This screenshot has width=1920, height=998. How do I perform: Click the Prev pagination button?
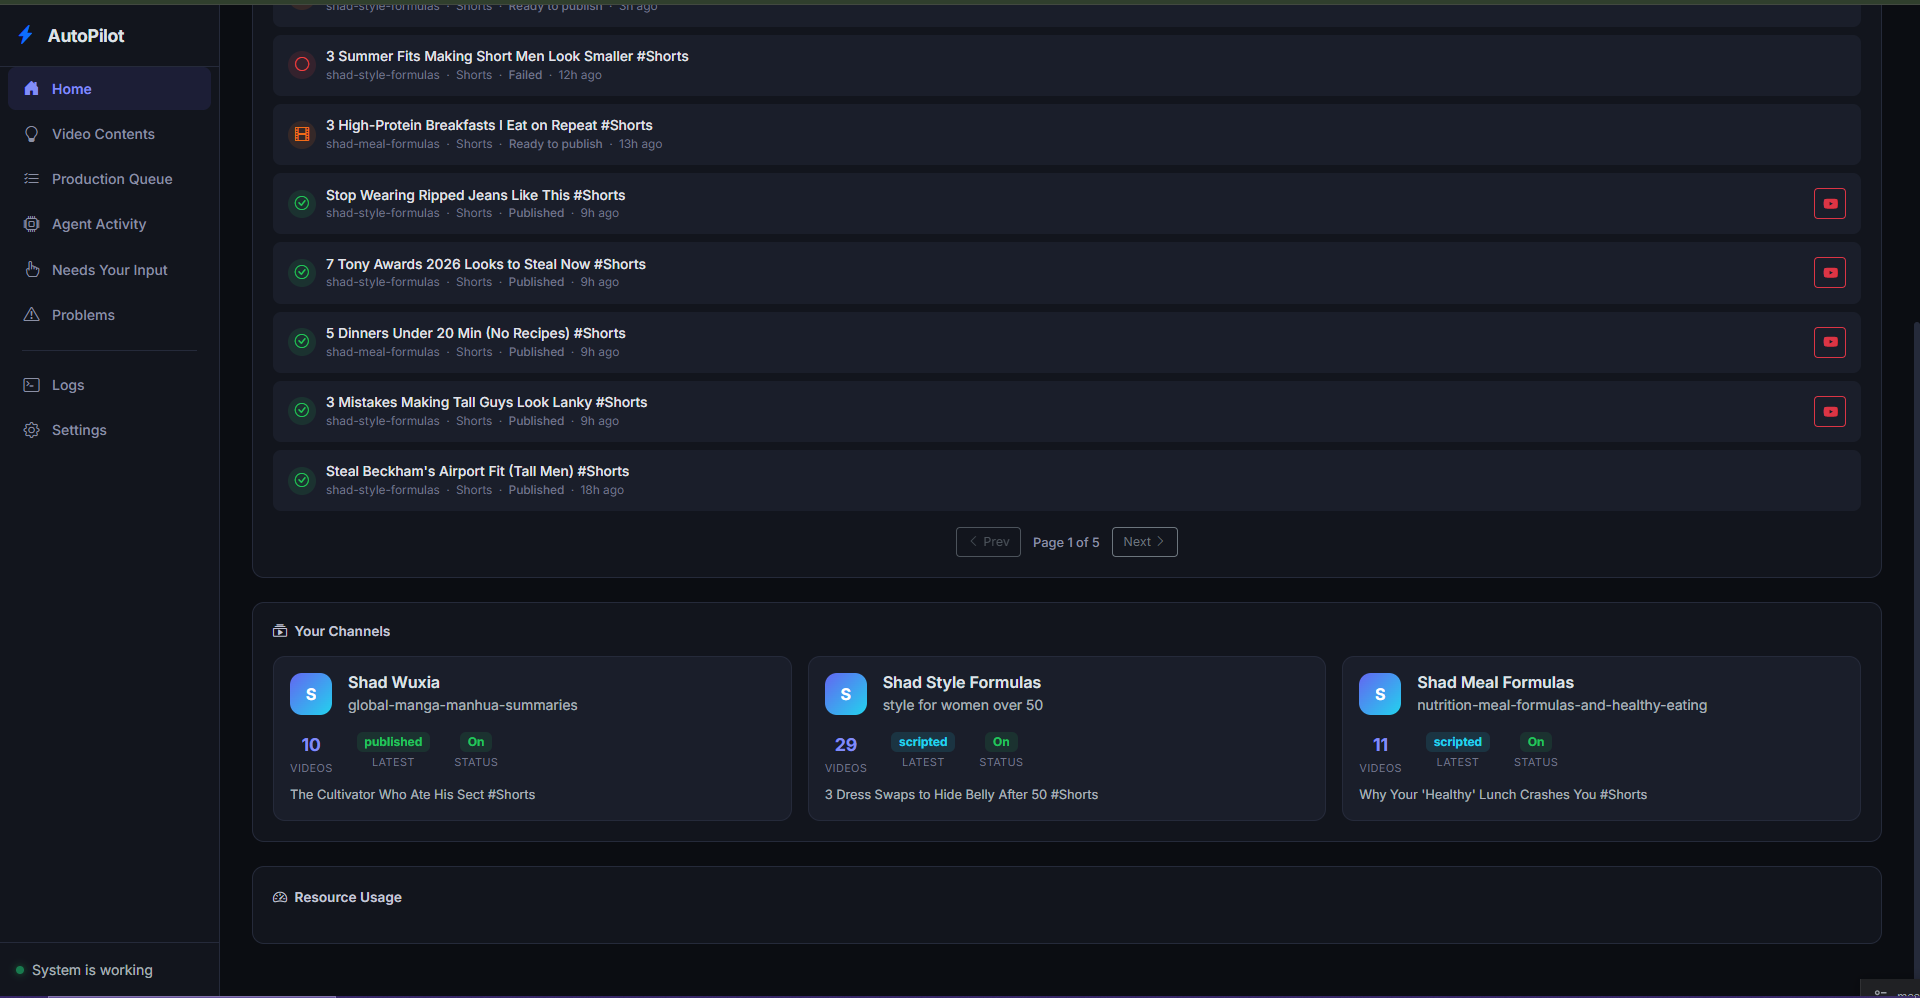[988, 542]
